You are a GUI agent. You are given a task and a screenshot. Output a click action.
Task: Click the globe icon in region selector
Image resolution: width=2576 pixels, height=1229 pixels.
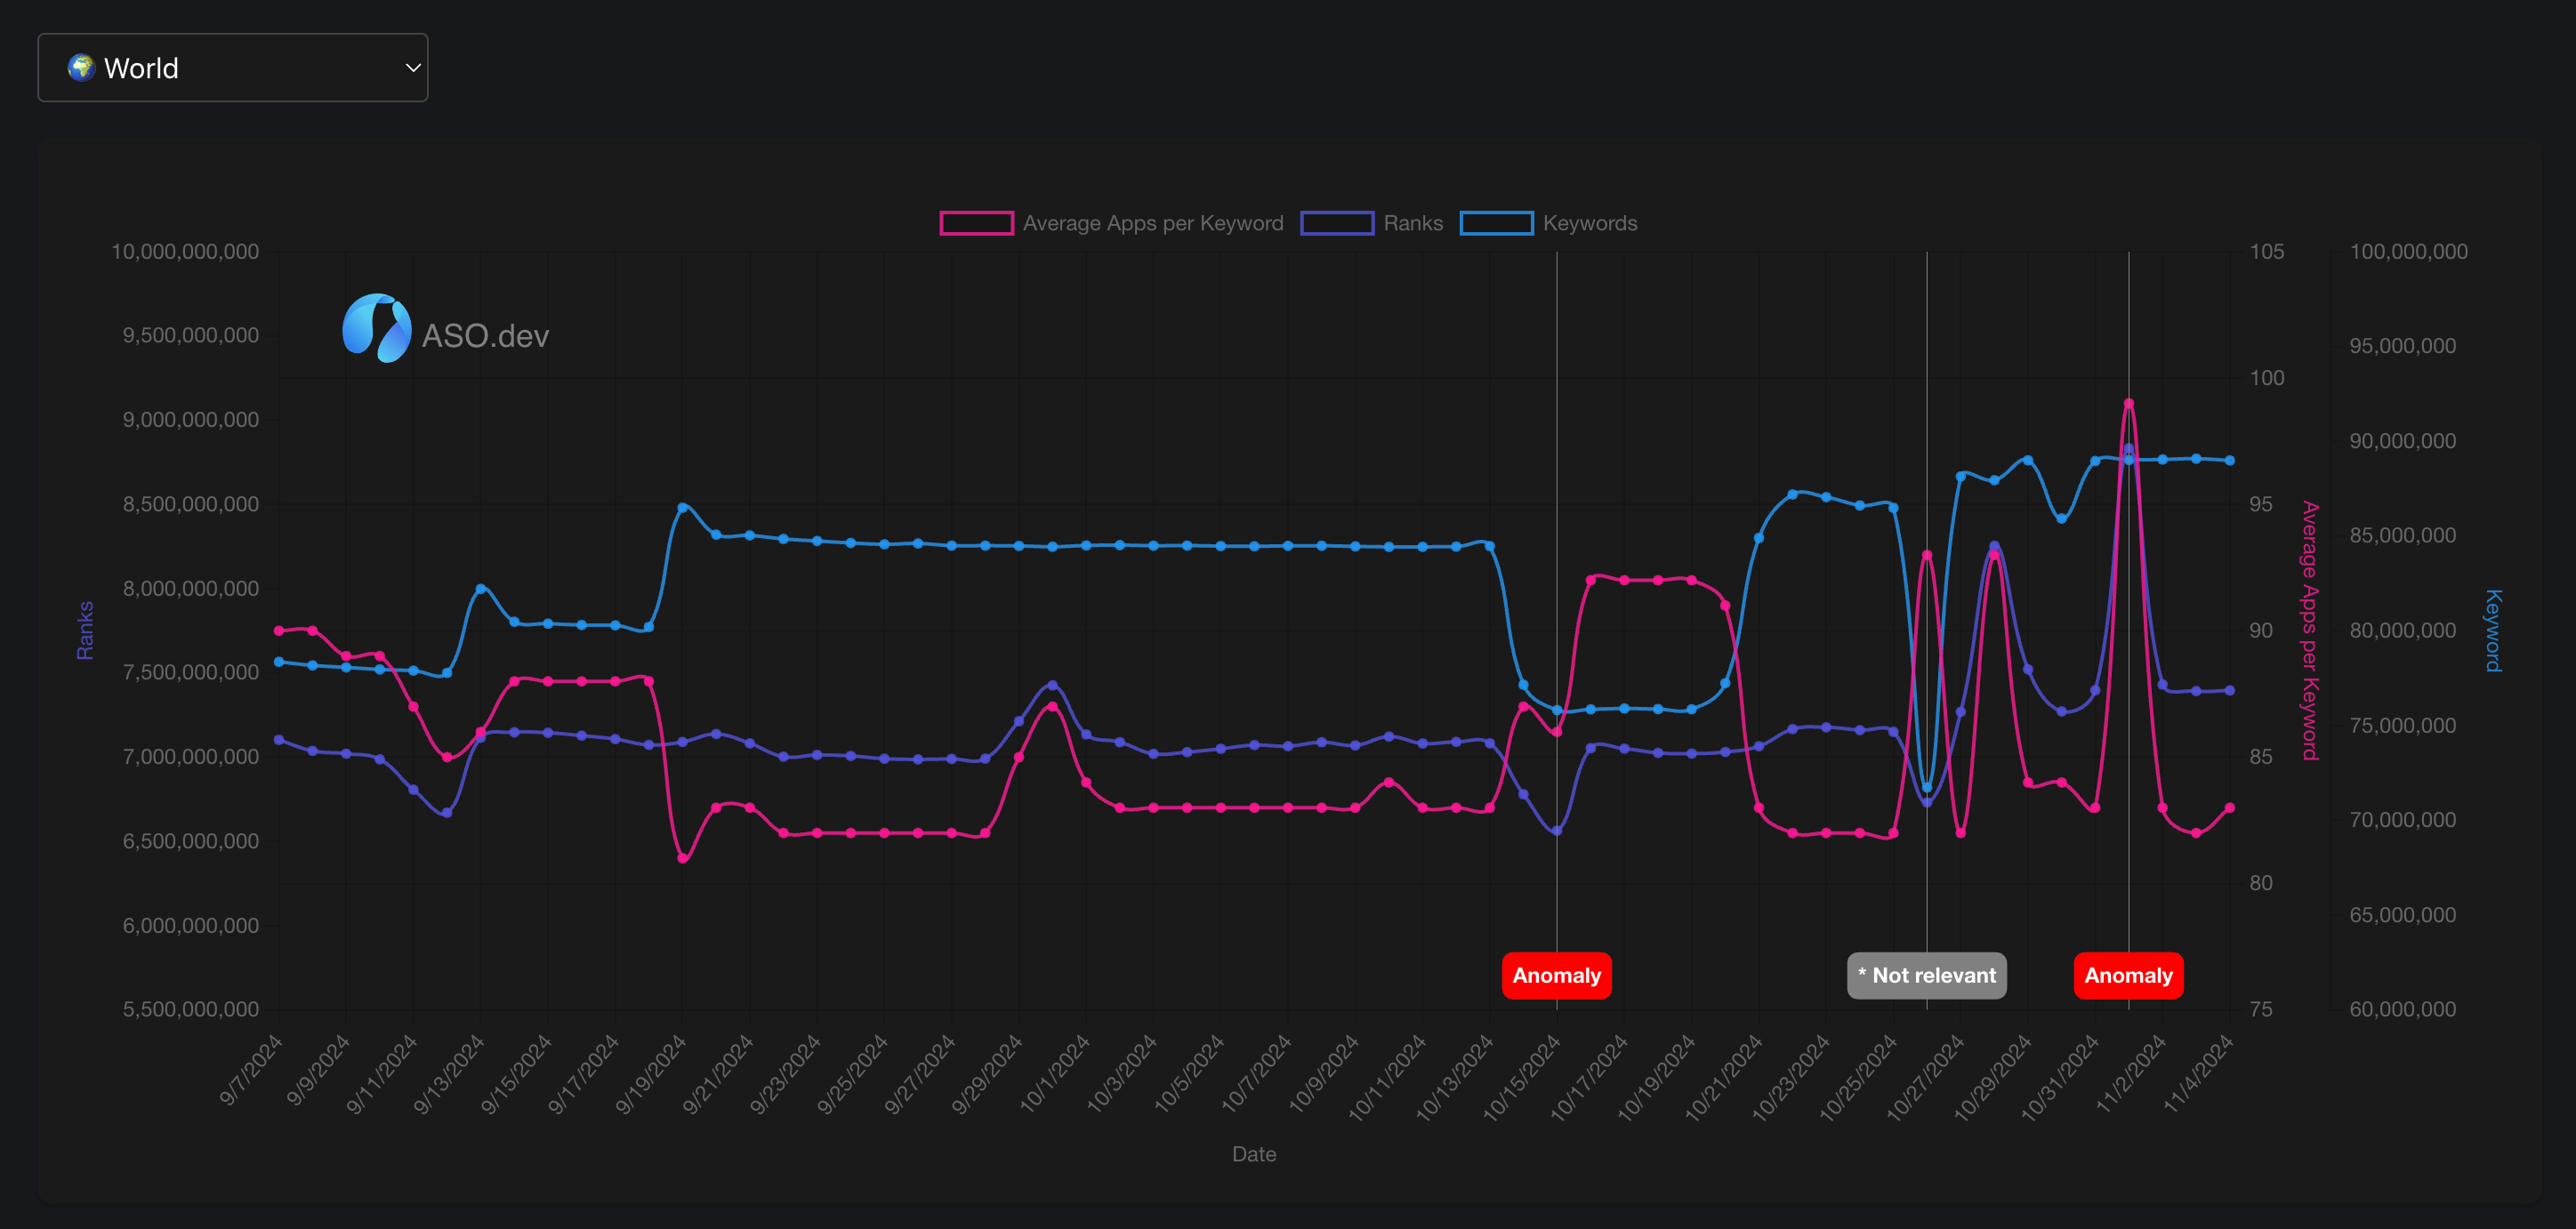click(81, 68)
